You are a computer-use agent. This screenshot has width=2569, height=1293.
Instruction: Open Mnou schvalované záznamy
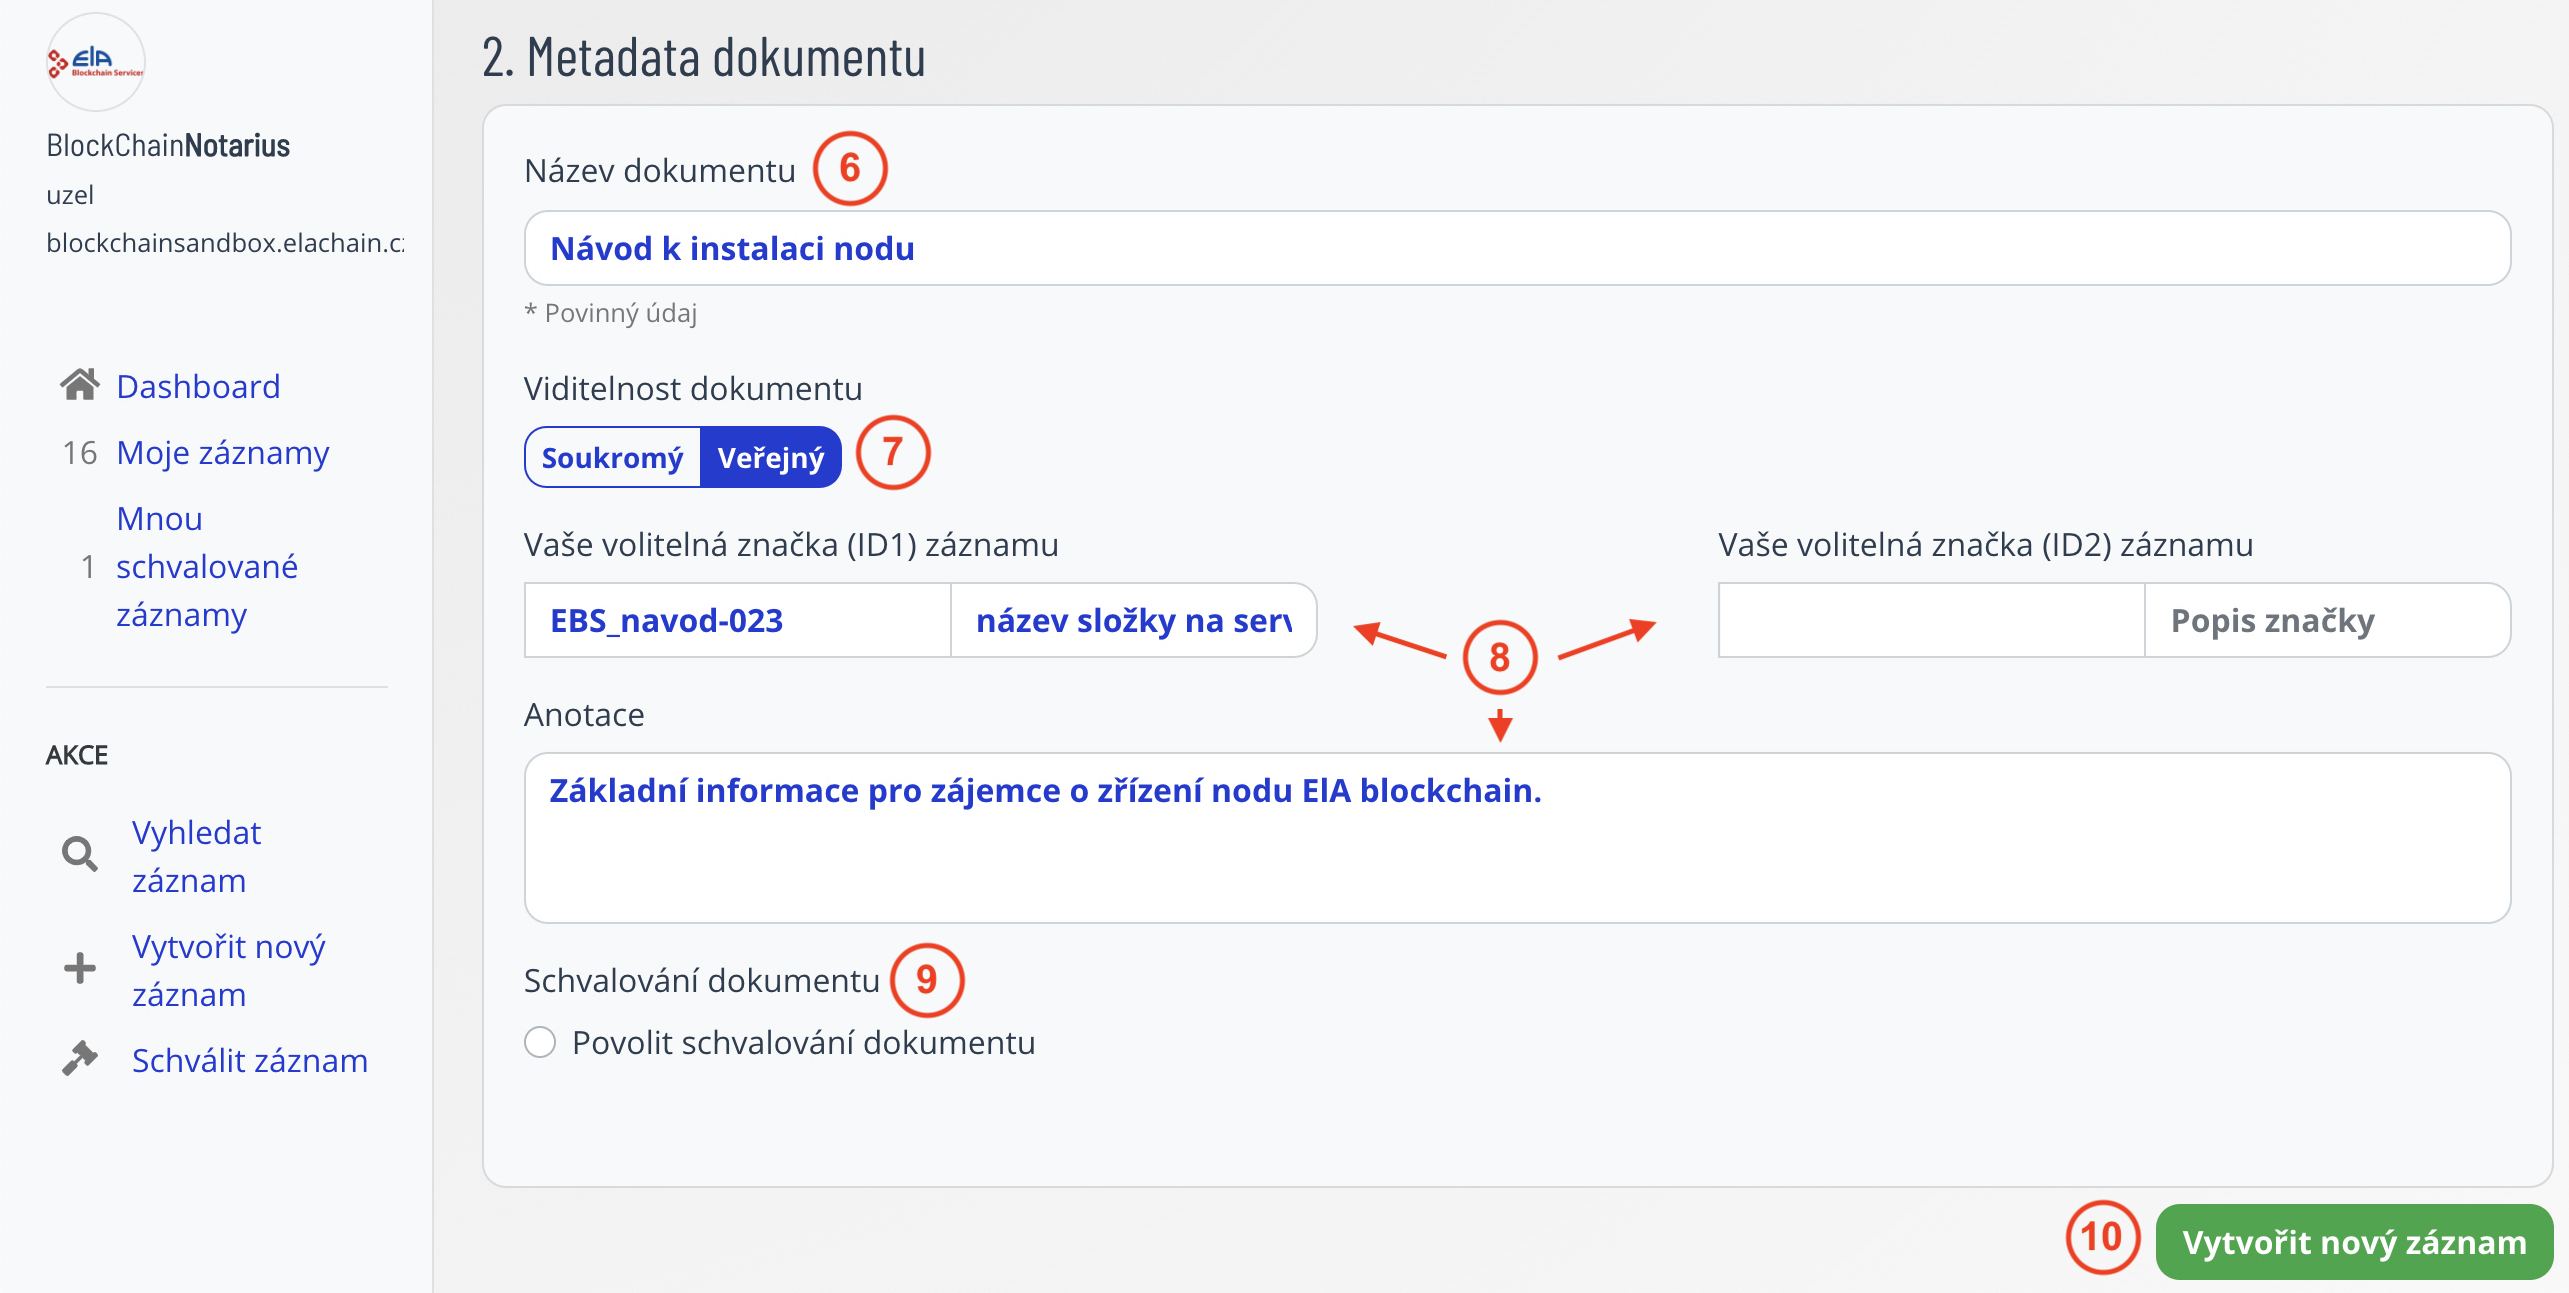click(206, 566)
